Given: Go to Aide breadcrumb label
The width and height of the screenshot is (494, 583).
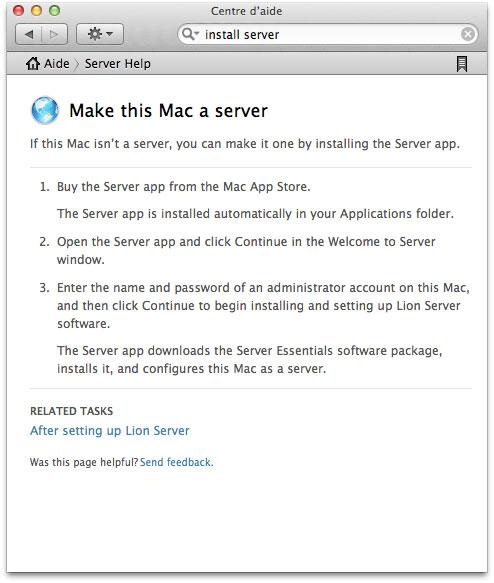Looking at the screenshot, I should (x=56, y=64).
